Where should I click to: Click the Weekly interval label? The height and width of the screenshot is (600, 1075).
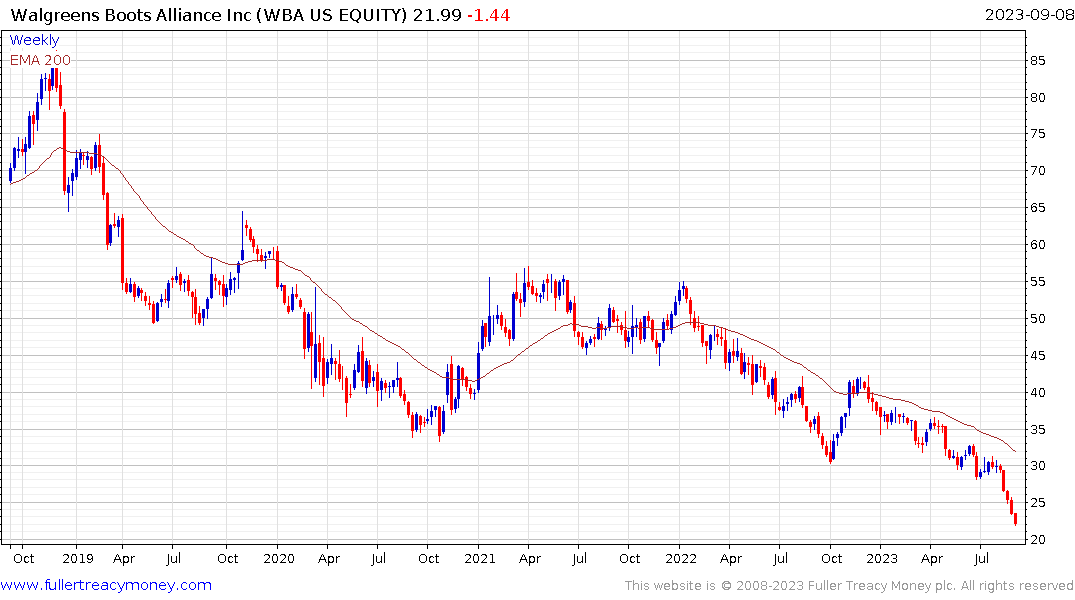pos(34,40)
